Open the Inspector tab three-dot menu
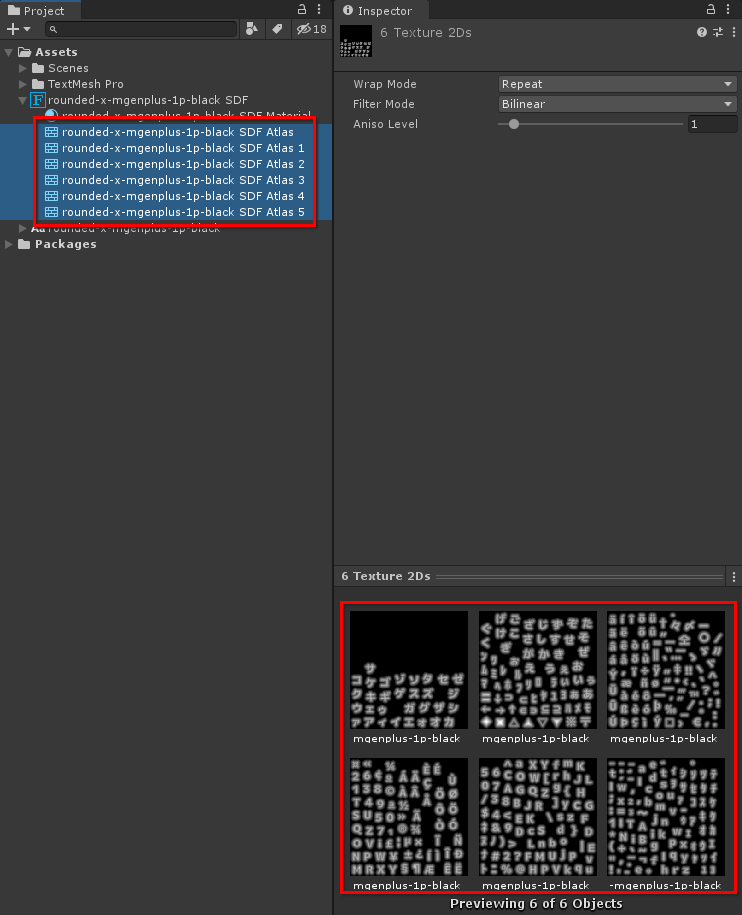The width and height of the screenshot is (742, 915). (728, 9)
